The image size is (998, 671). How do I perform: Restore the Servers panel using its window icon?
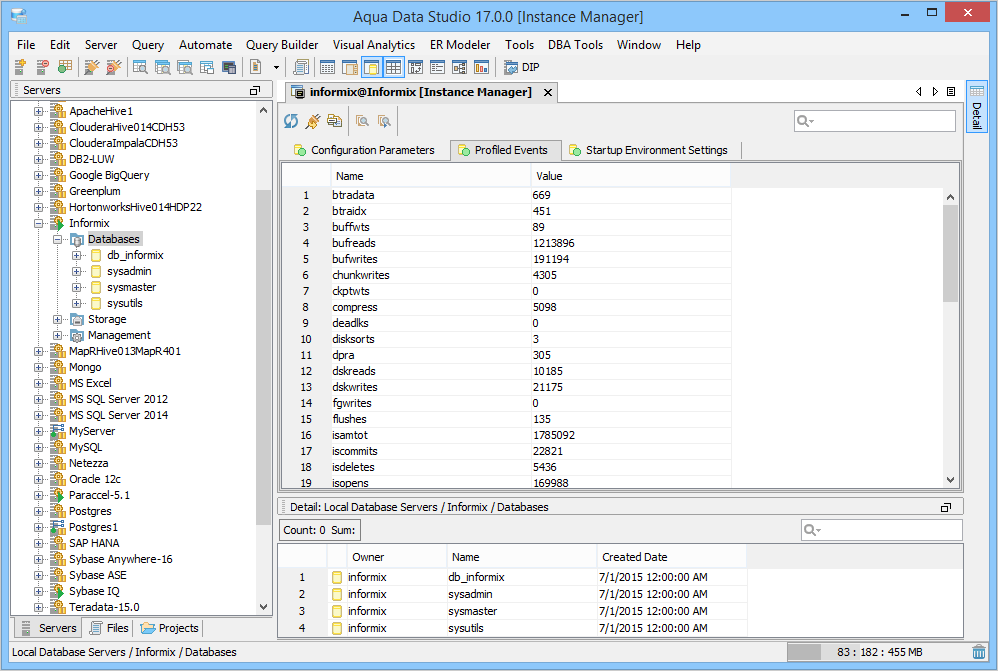255,90
